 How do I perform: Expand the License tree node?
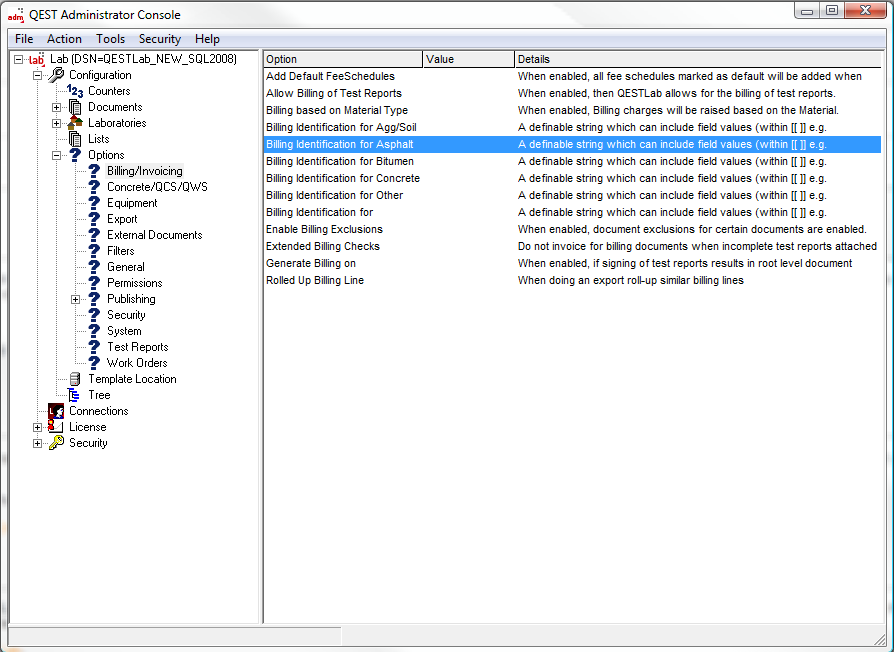(38, 427)
